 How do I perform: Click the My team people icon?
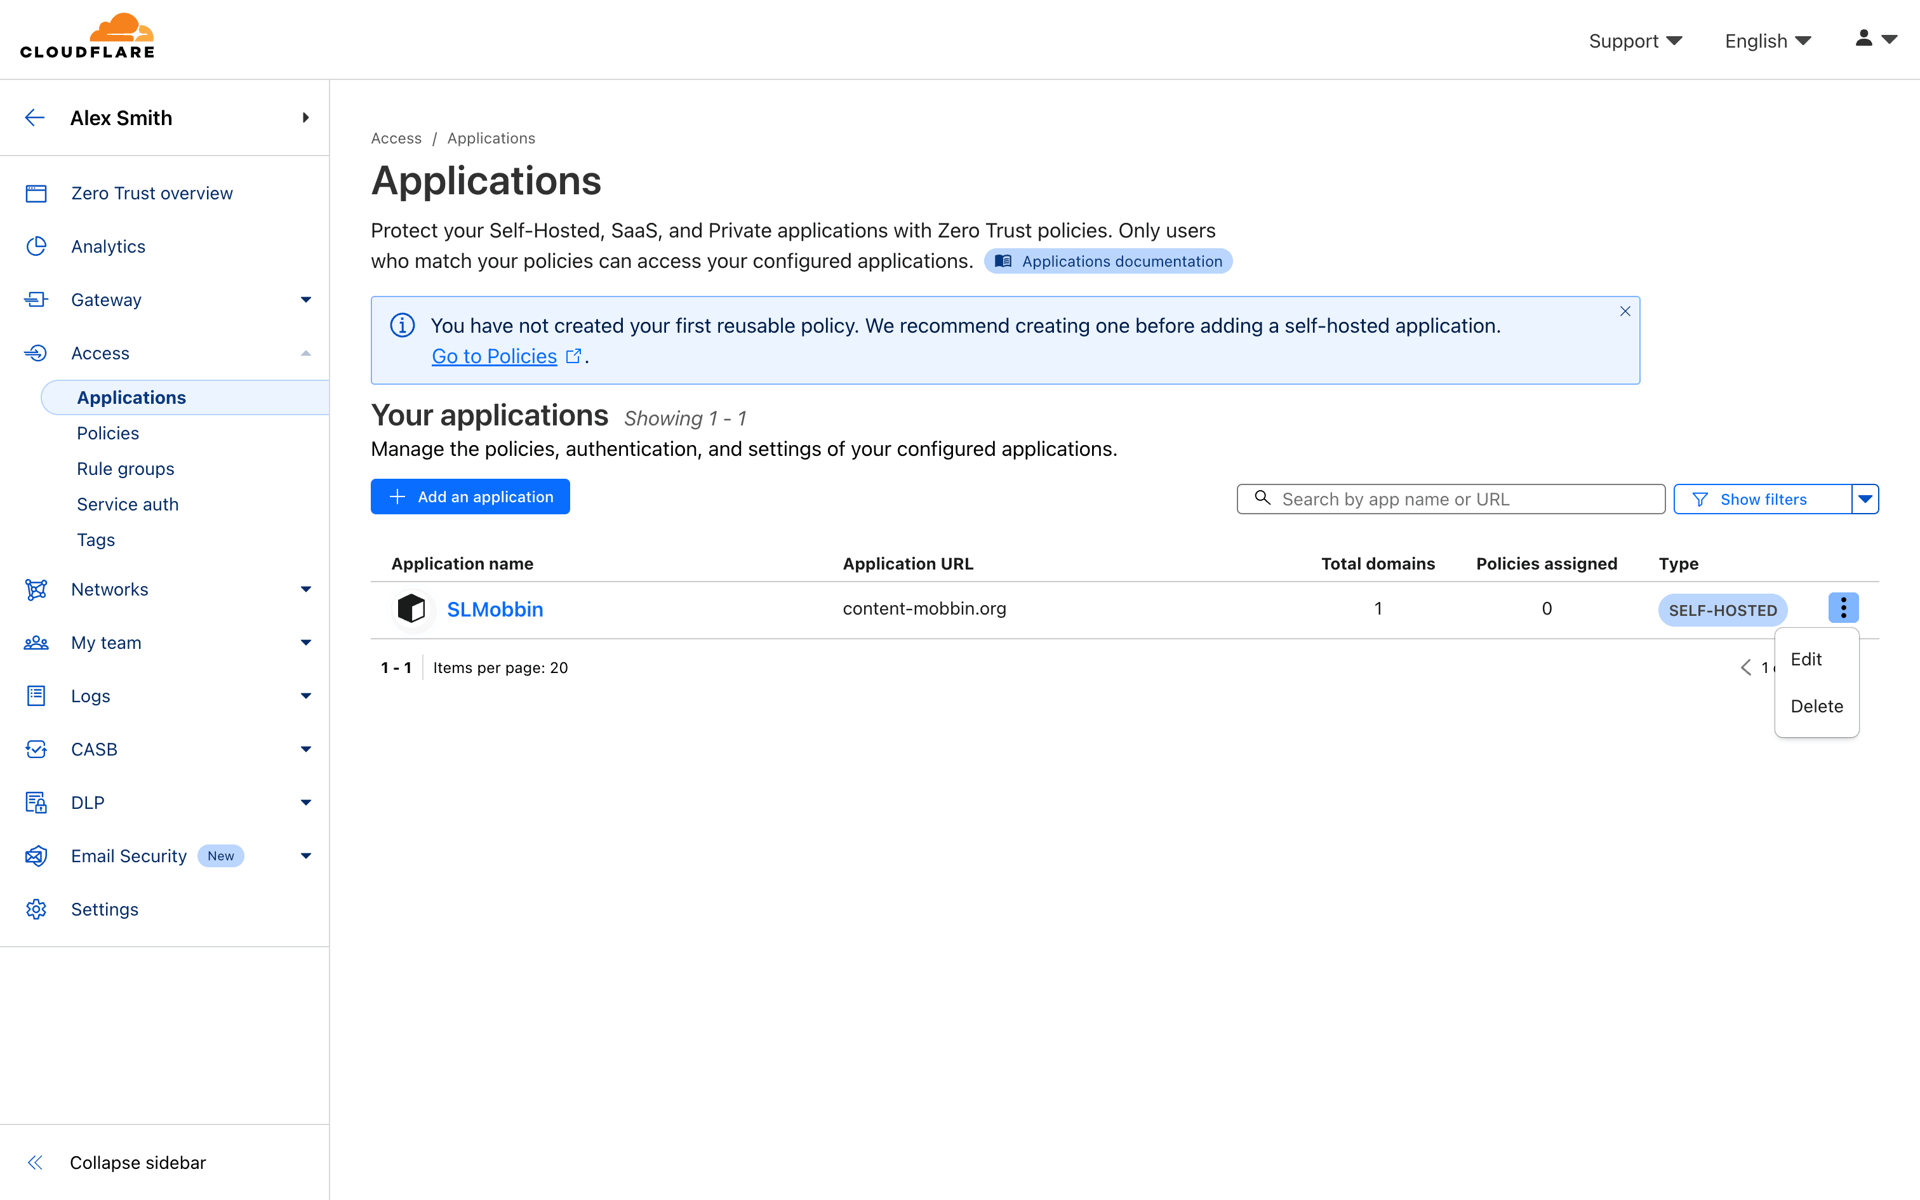(x=36, y=643)
